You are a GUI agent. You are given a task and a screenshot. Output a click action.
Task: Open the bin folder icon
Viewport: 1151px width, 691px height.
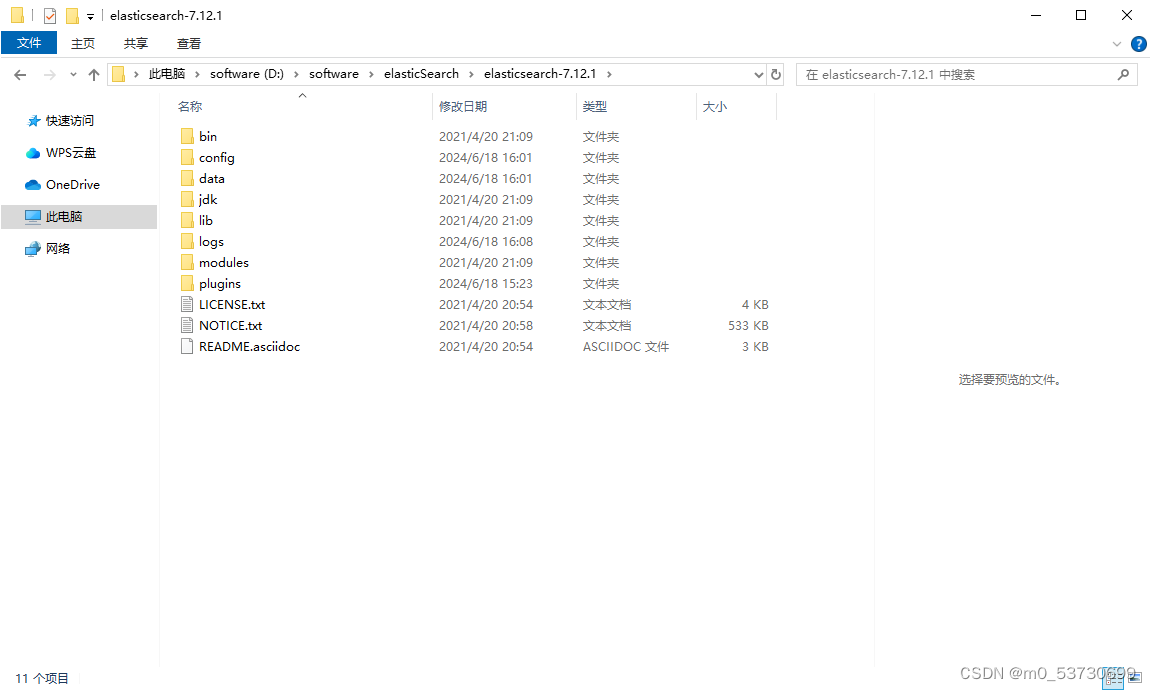click(187, 136)
